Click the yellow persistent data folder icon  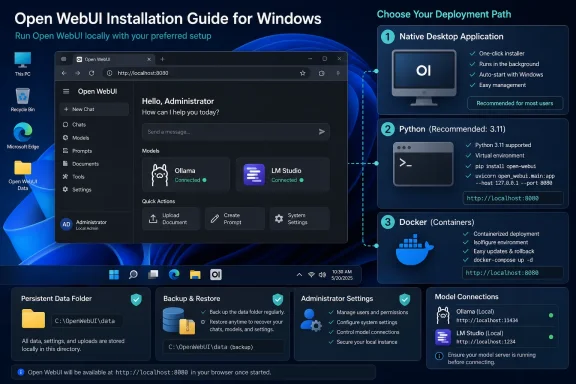(x=33, y=318)
